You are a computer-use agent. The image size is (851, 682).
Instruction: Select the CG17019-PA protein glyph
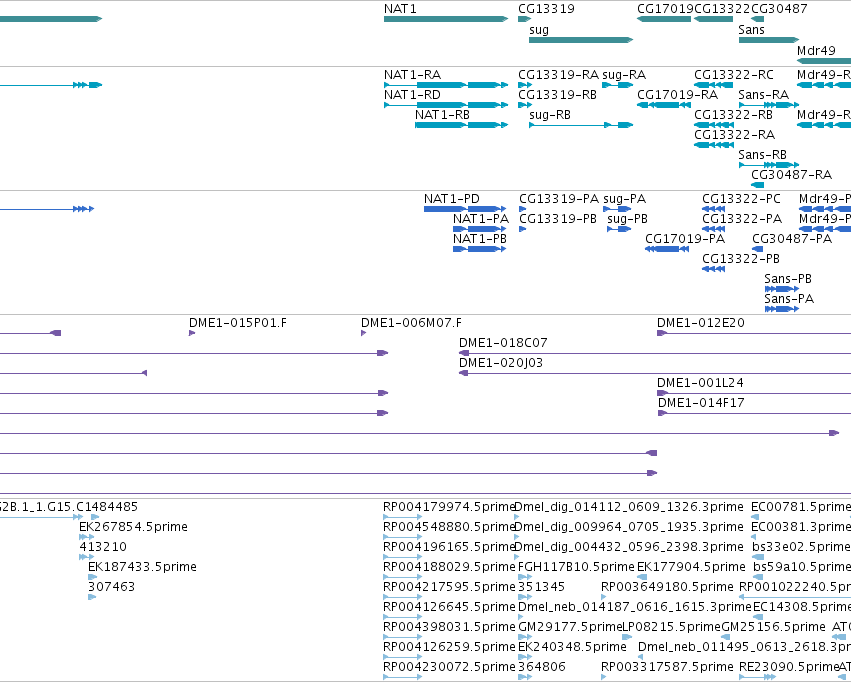click(666, 249)
